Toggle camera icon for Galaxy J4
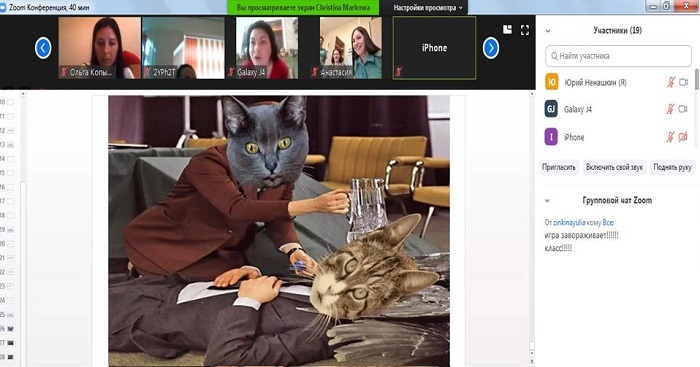This screenshot has height=367, width=700. (x=683, y=109)
